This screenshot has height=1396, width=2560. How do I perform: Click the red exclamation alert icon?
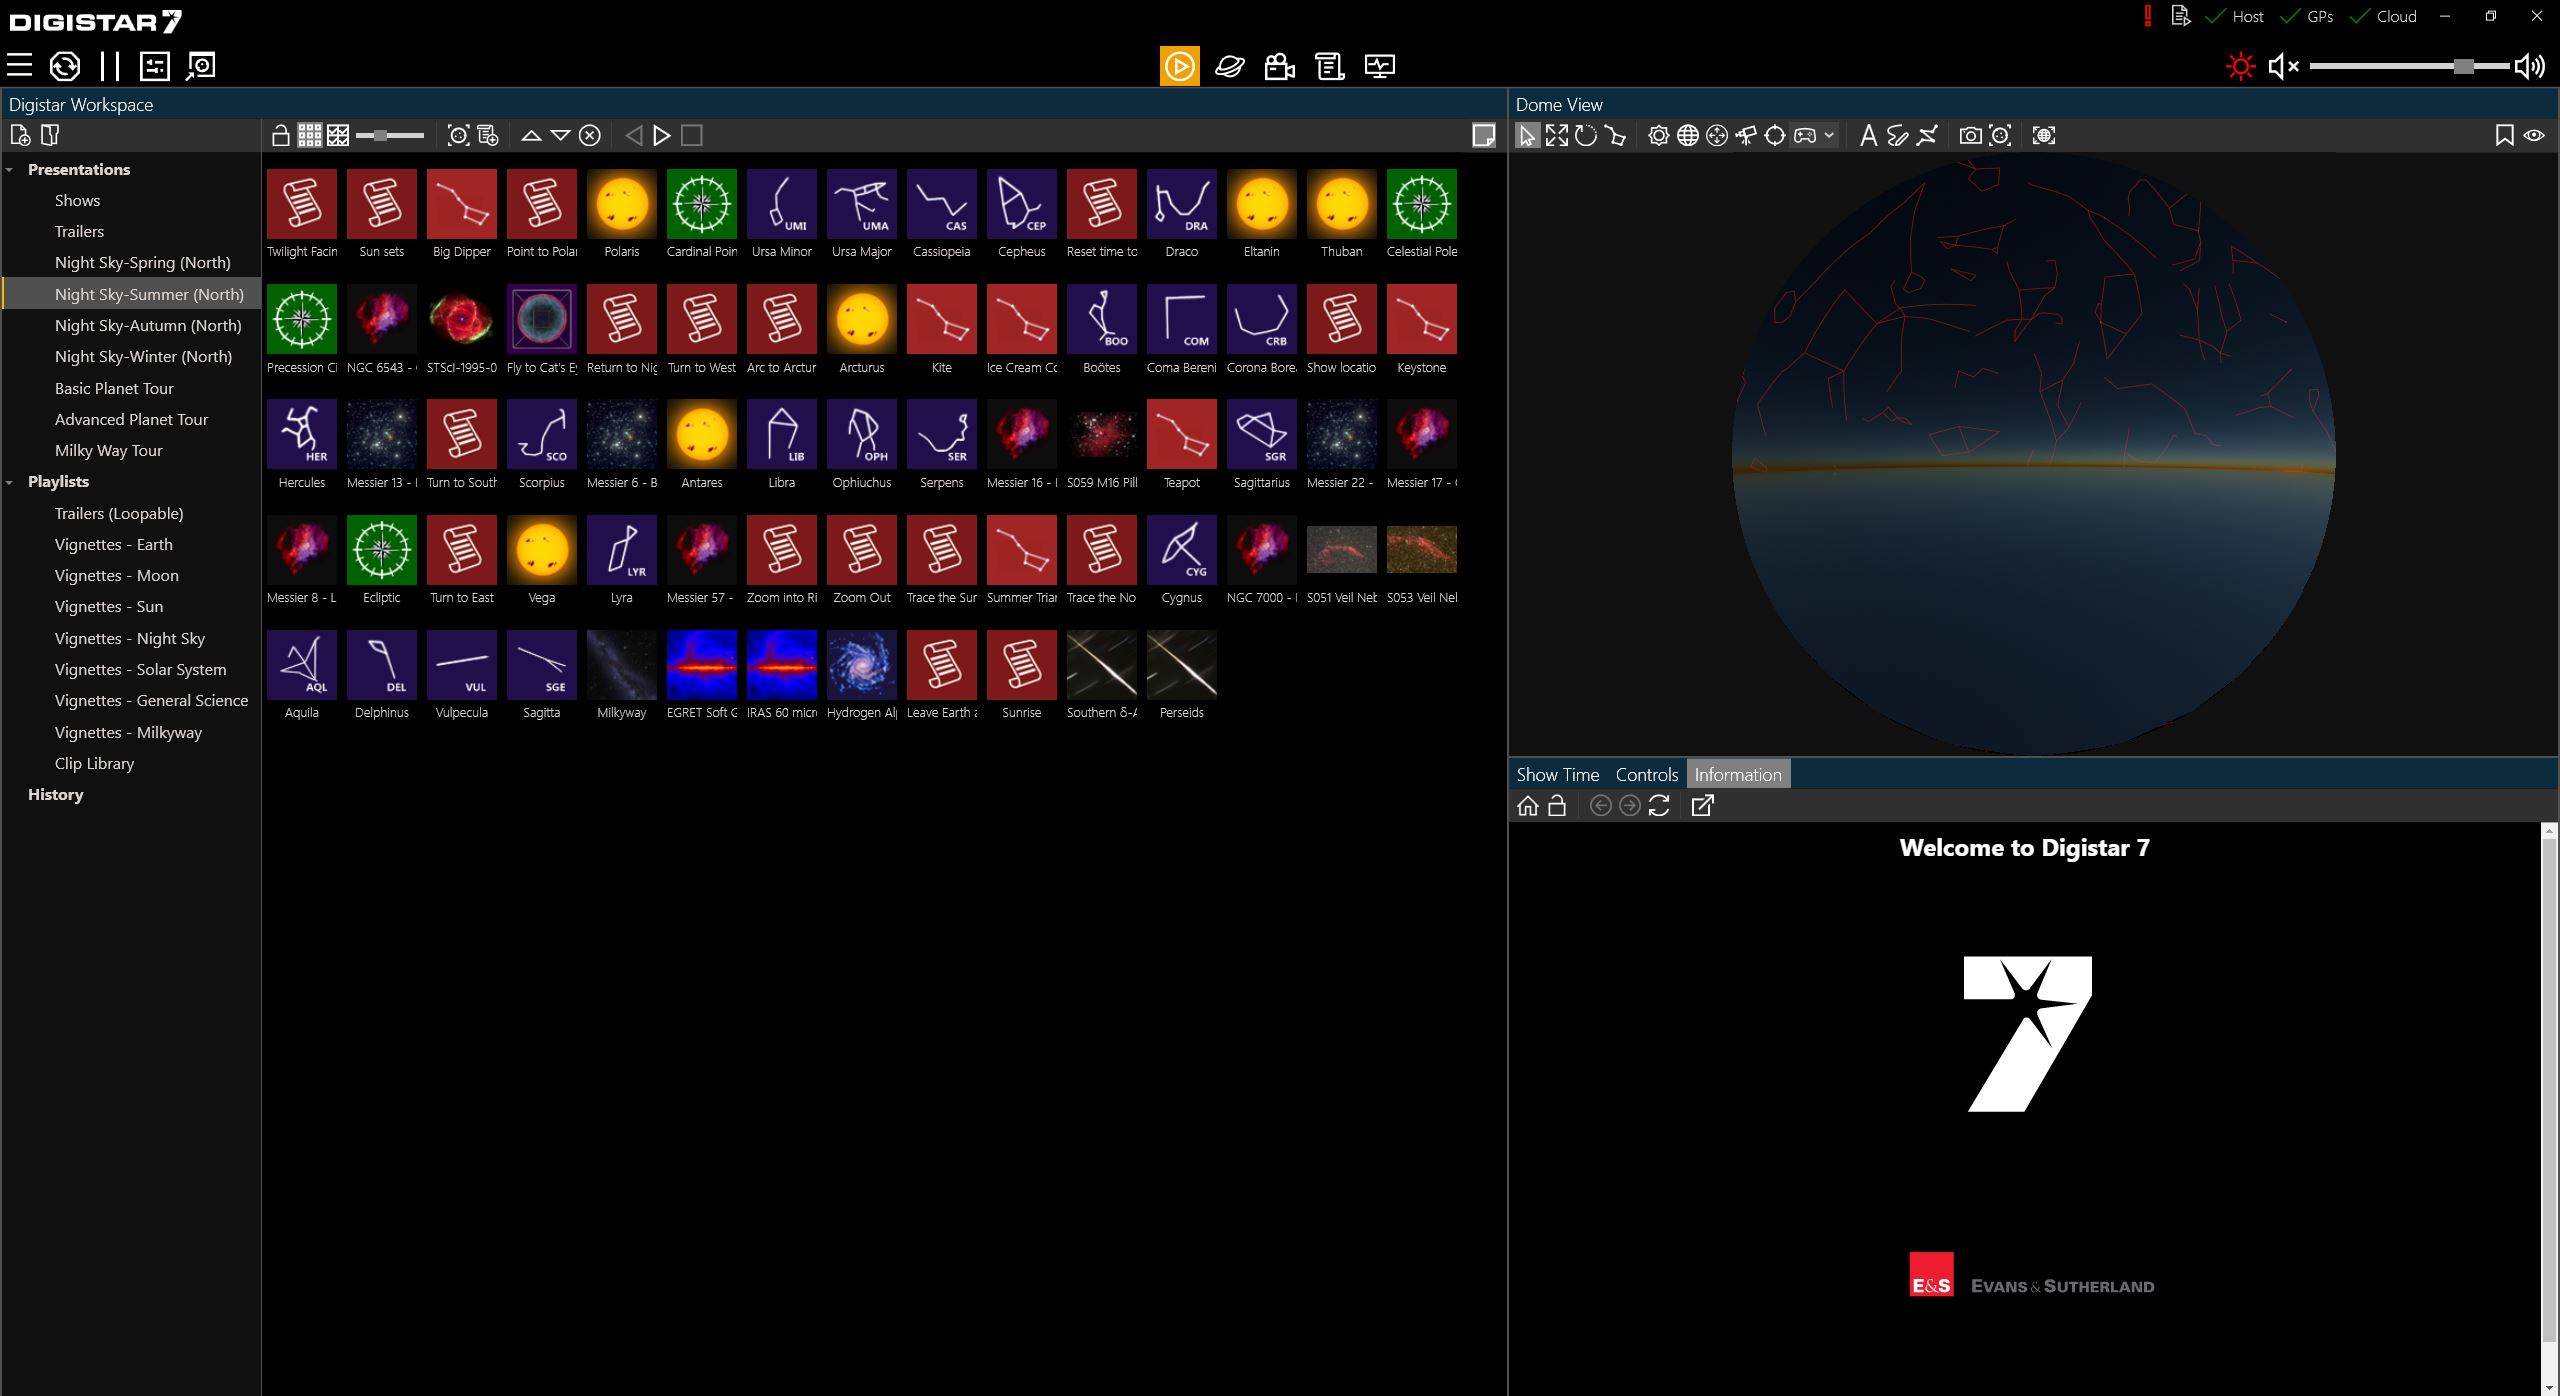2147,16
